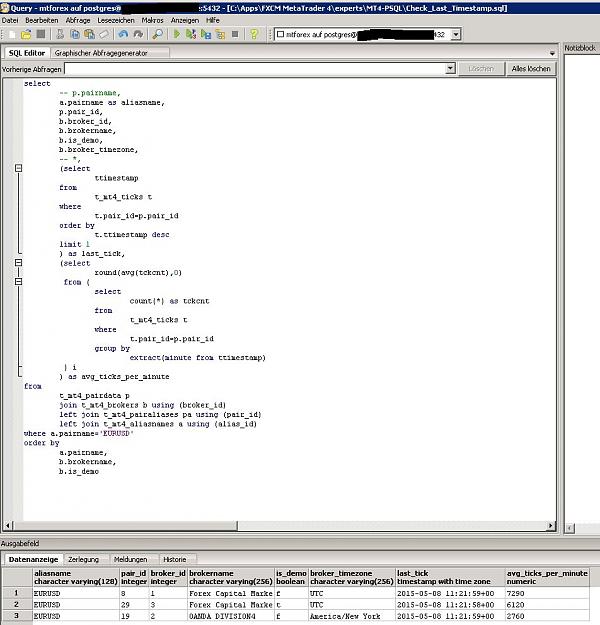Open the editor tab list arrow

pos(552,53)
